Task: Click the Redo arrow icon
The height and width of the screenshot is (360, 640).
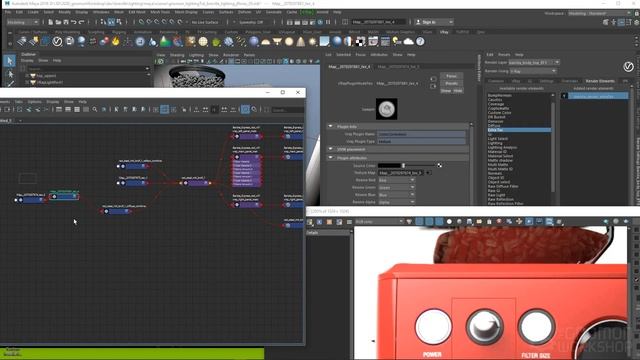Action: [82, 22]
